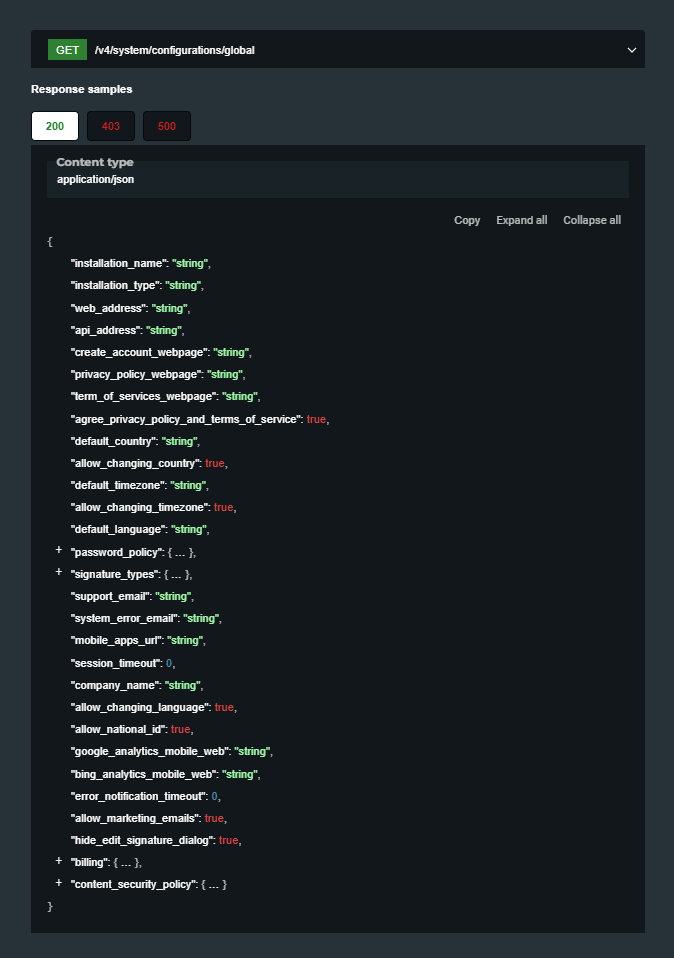Image resolution: width=674 pixels, height=958 pixels.
Task: Collapse the GET endpoint chevron
Action: [631, 49]
